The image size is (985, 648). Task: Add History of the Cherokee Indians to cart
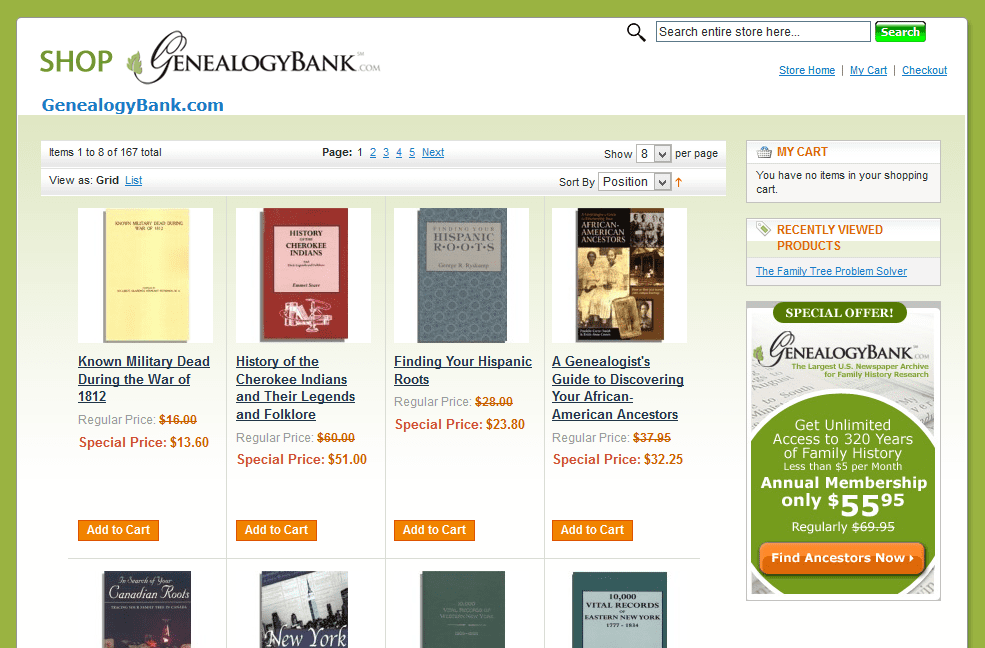click(276, 530)
